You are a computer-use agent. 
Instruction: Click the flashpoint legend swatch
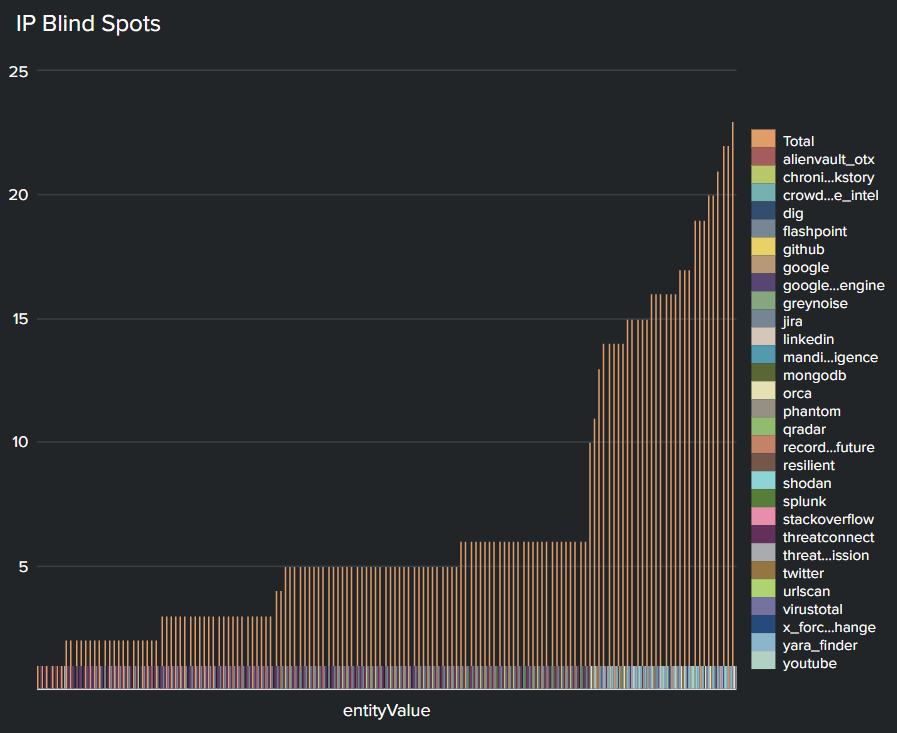pyautogui.click(x=763, y=229)
